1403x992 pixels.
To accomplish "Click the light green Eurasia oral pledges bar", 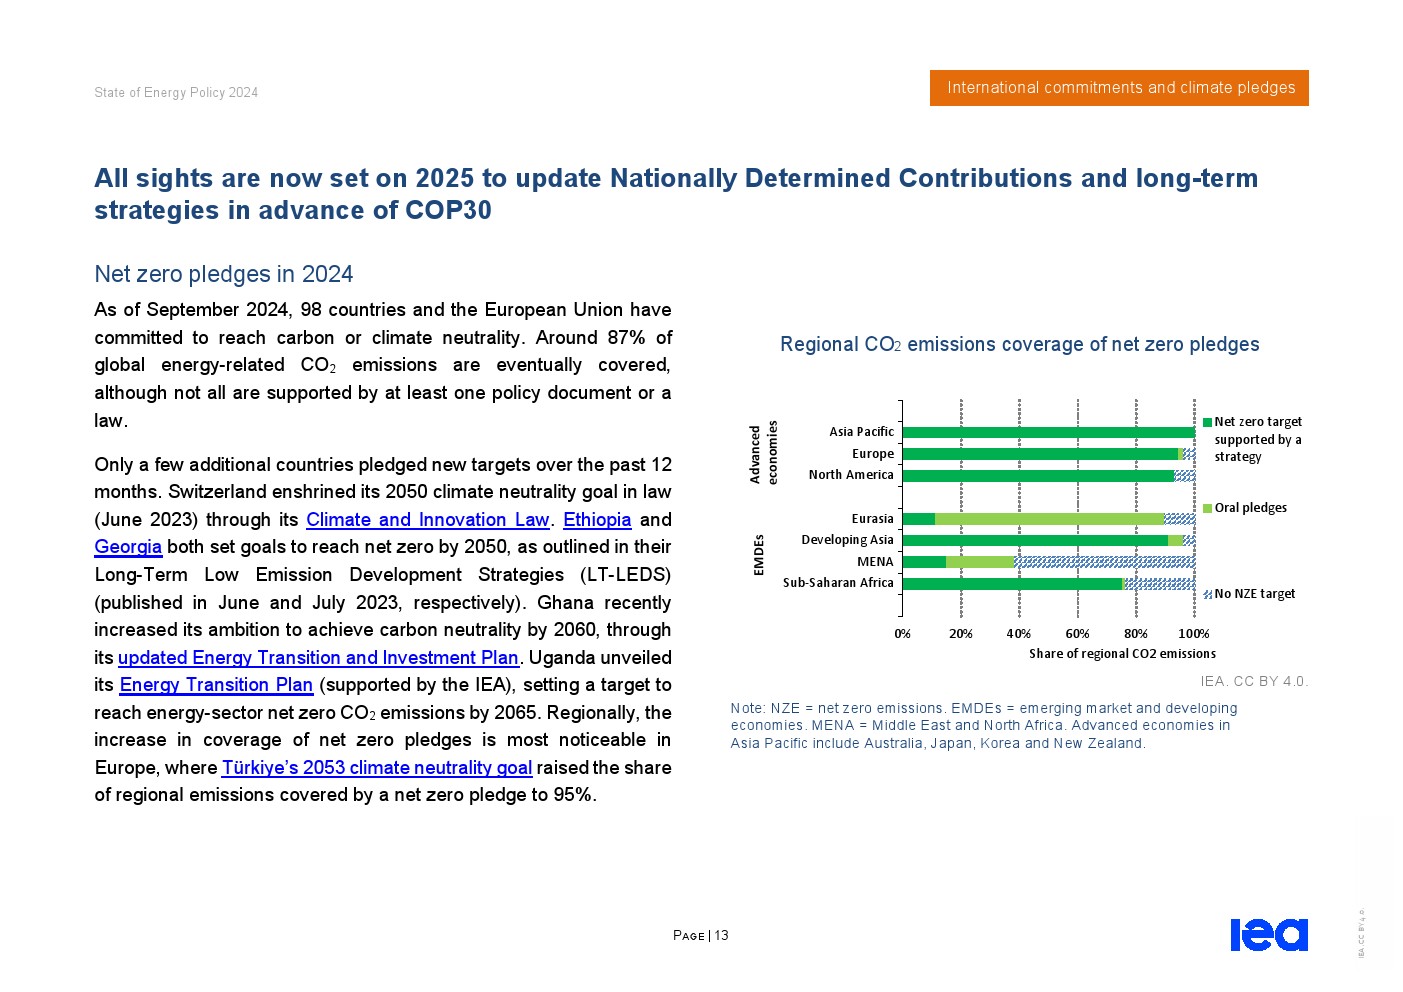I will coord(1048,519).
